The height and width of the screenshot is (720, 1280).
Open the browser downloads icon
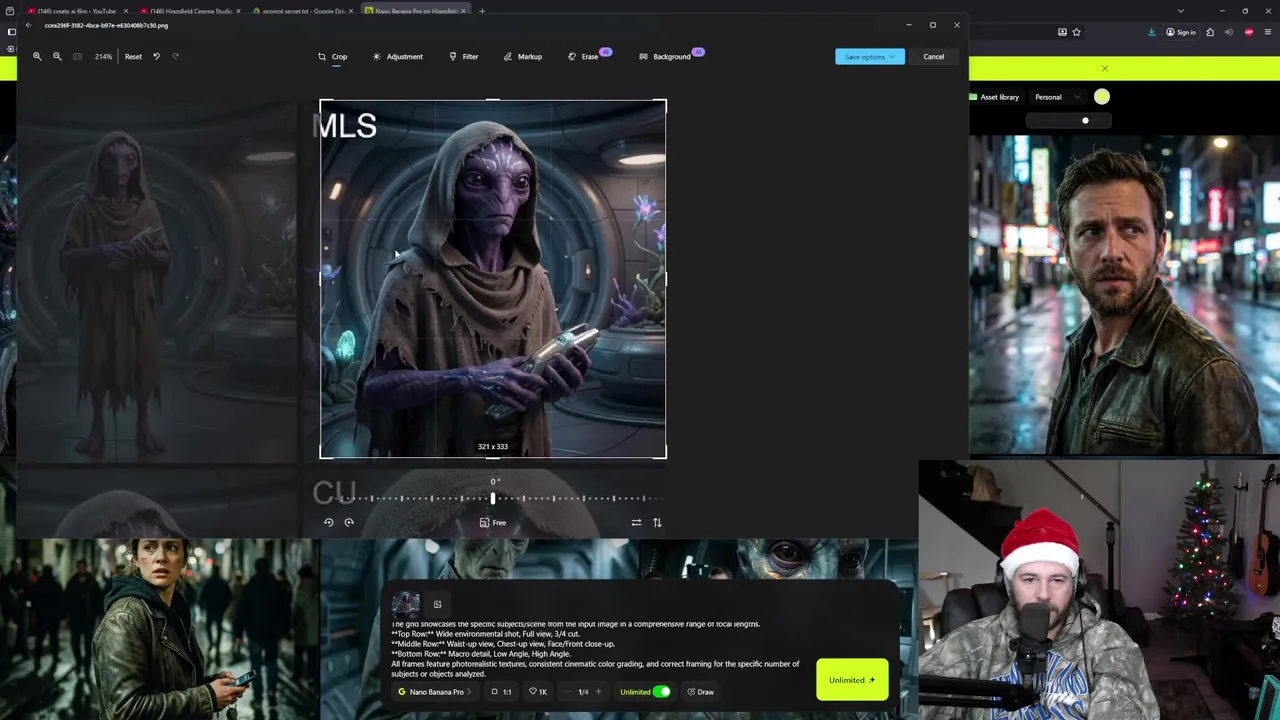coord(1152,32)
